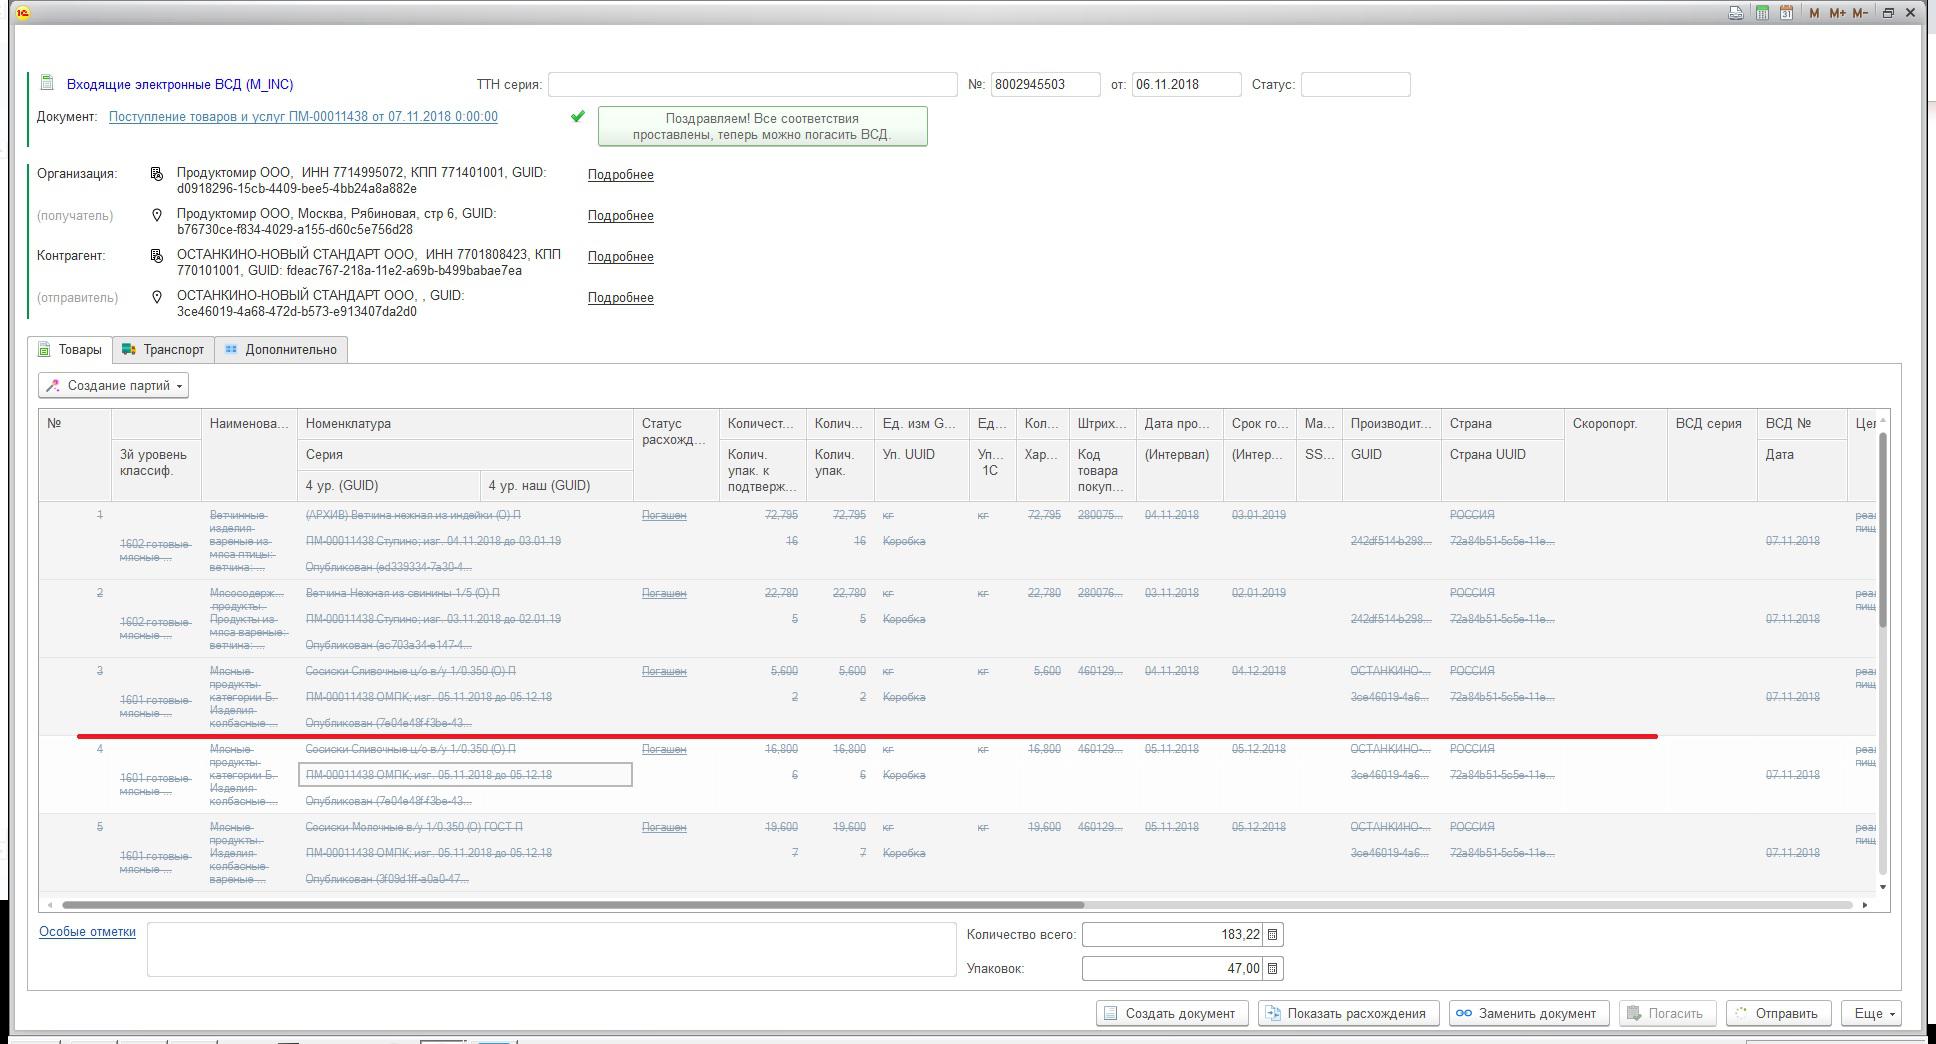This screenshot has width=1936, height=1044.
Task: Click the Отправить button
Action: click(x=1778, y=1013)
